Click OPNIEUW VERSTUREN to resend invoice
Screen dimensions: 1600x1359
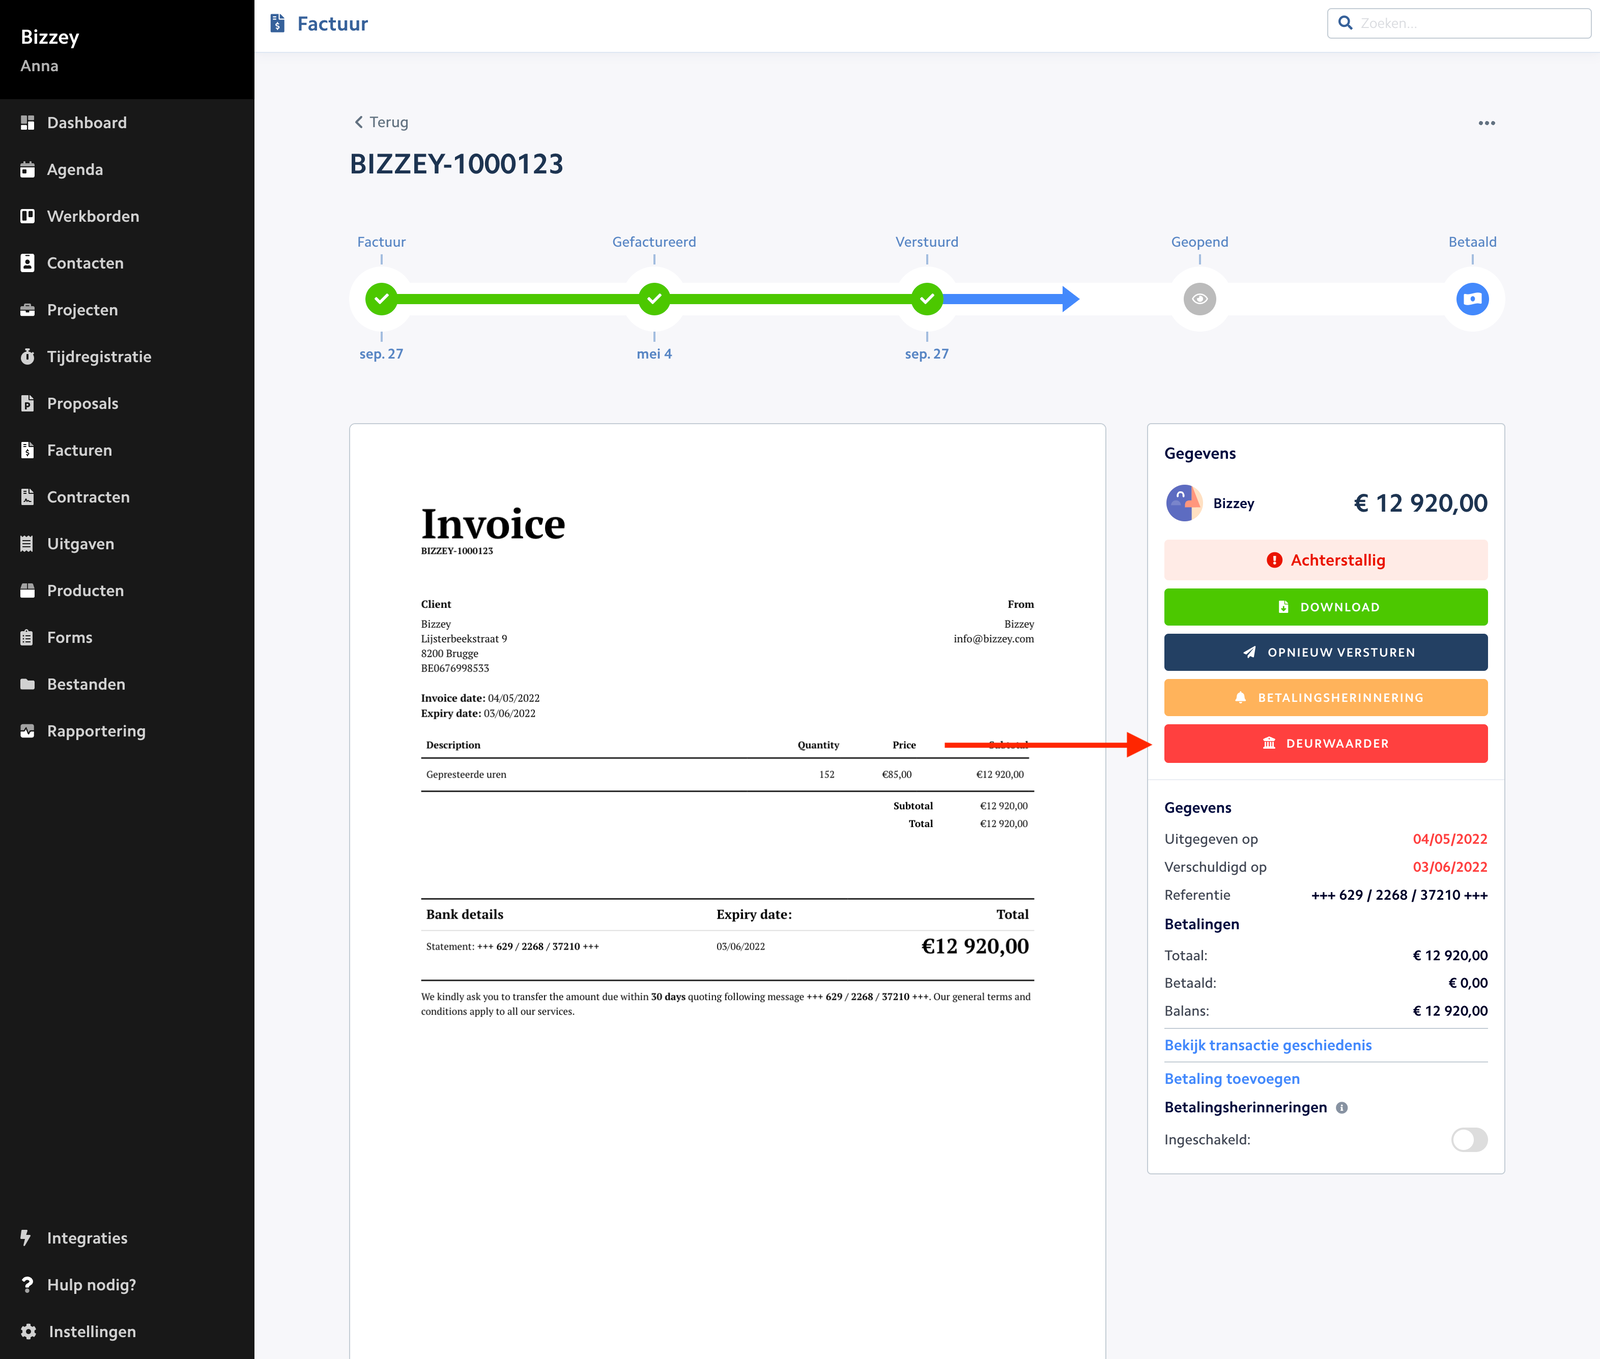coord(1326,652)
